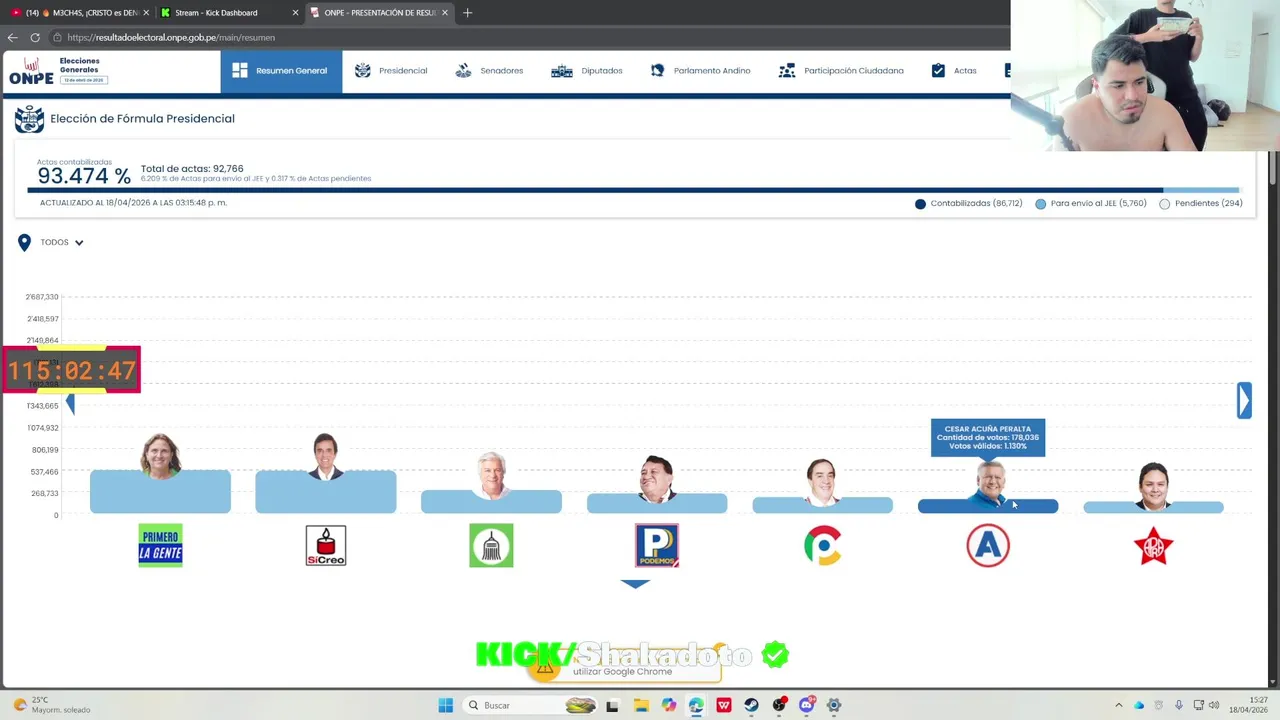
Task: Open the Presidencial tab
Action: click(x=391, y=71)
